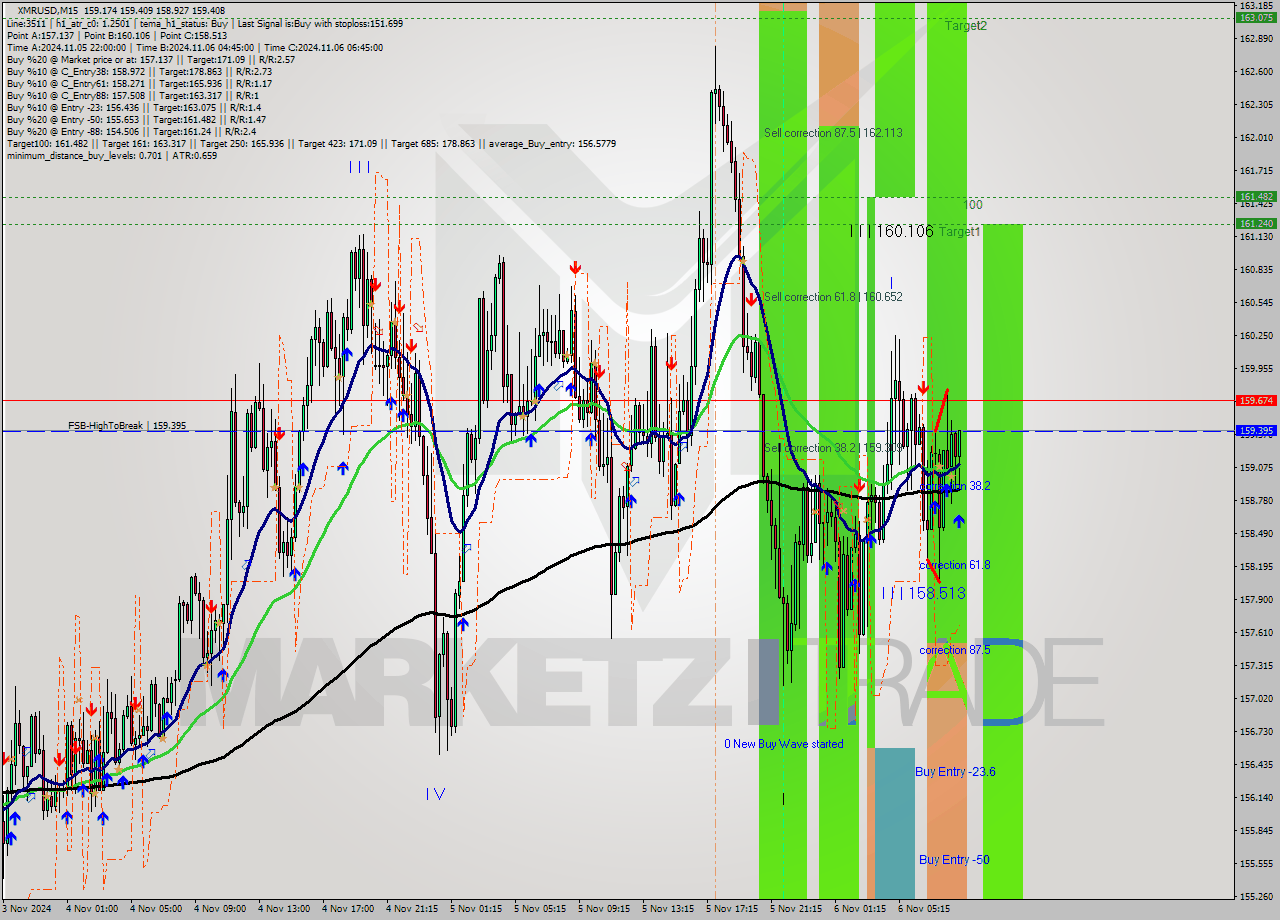
Task: Select the 160.106 wave price label
Action: pos(905,231)
